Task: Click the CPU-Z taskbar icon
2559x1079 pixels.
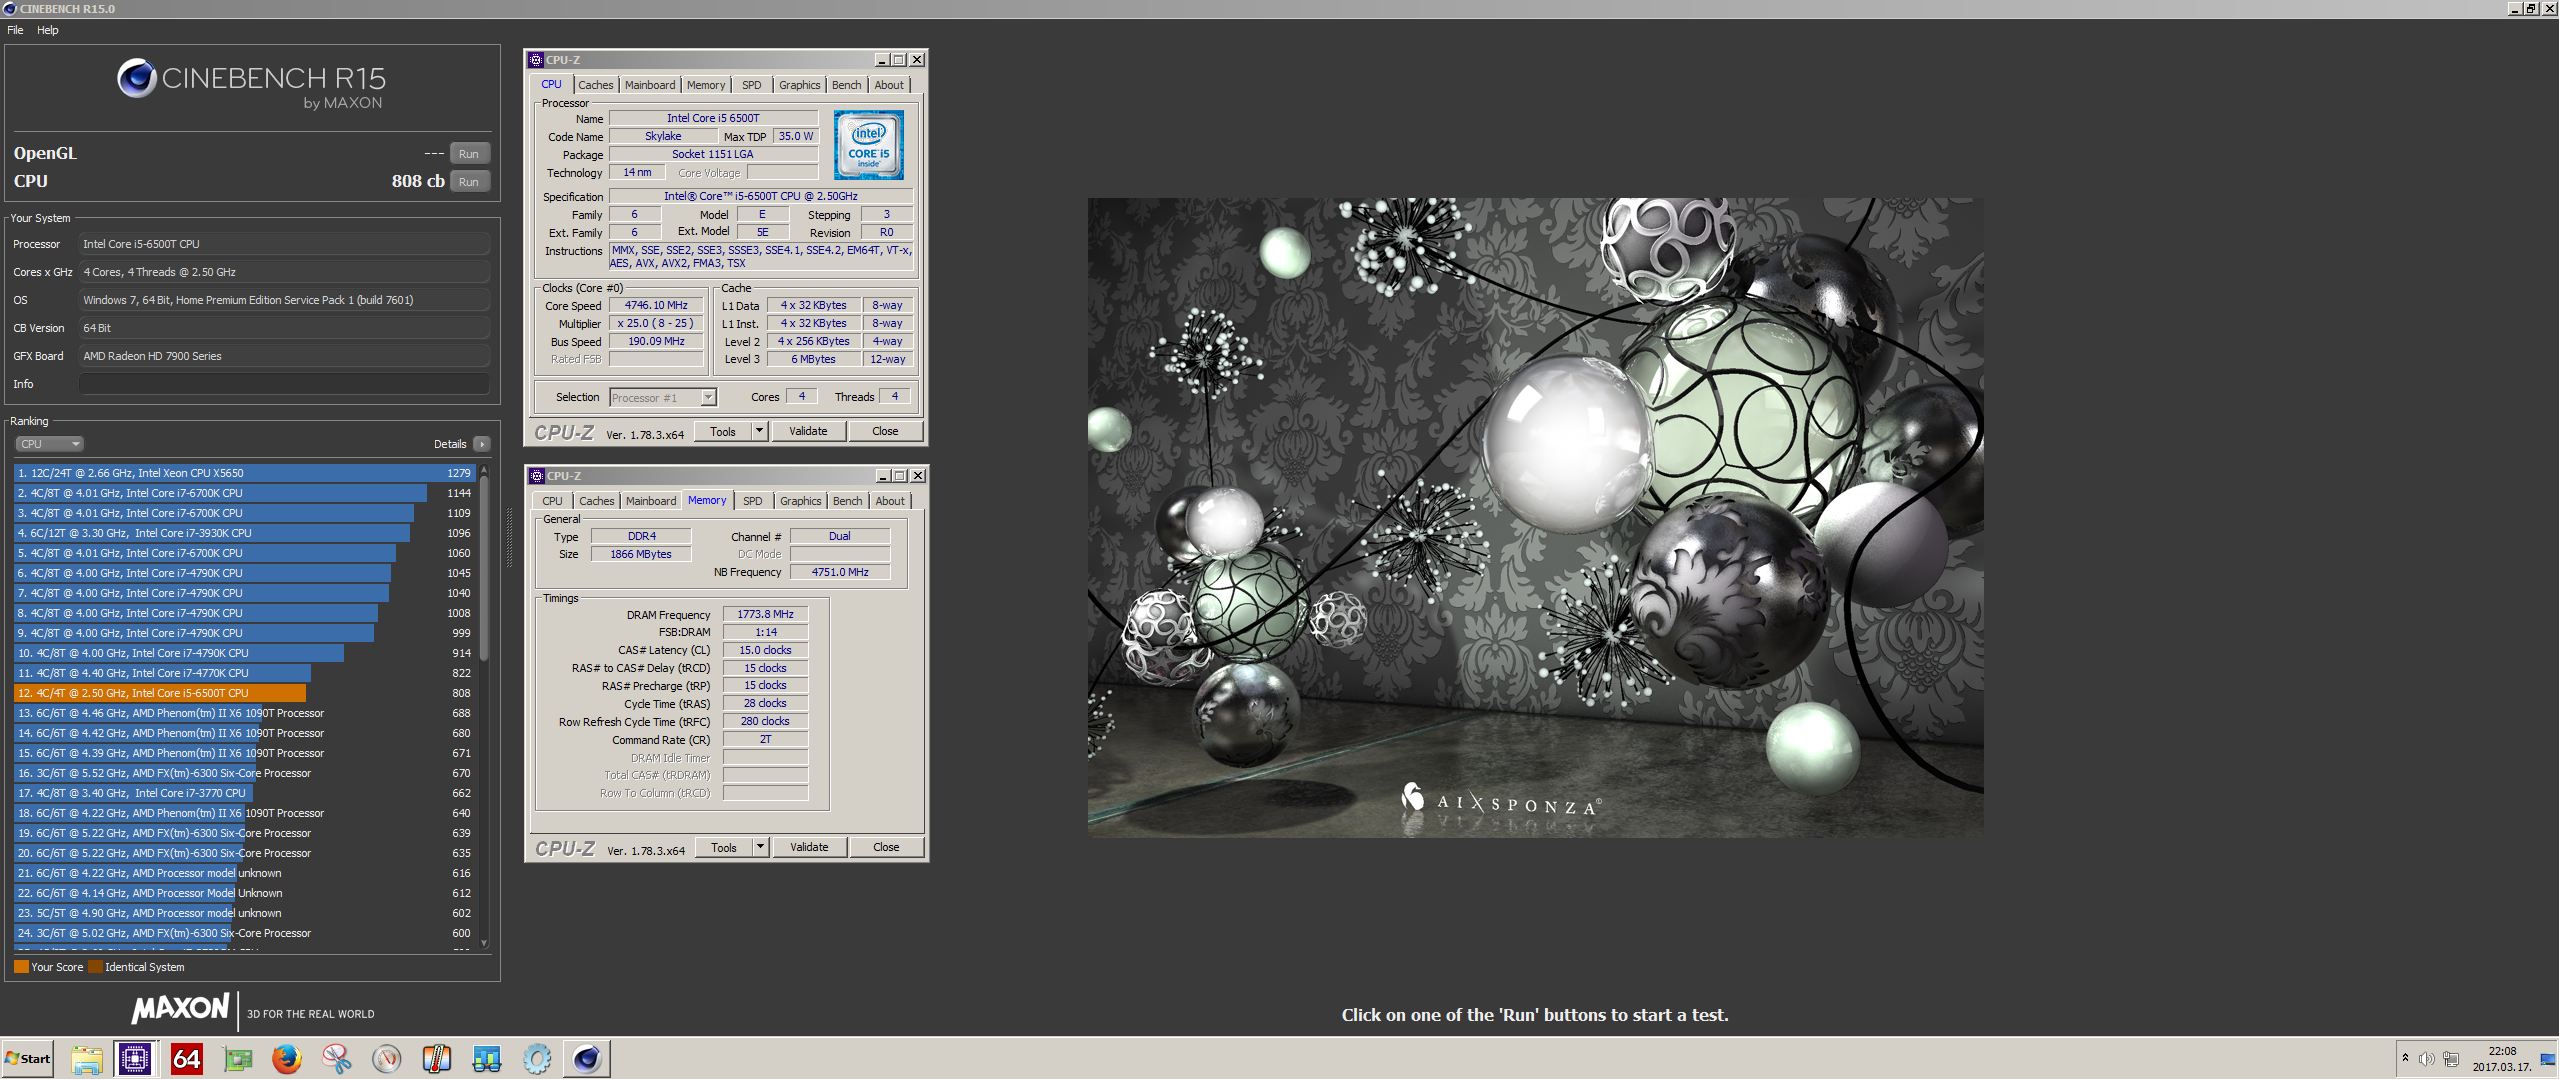Action: 135,1058
